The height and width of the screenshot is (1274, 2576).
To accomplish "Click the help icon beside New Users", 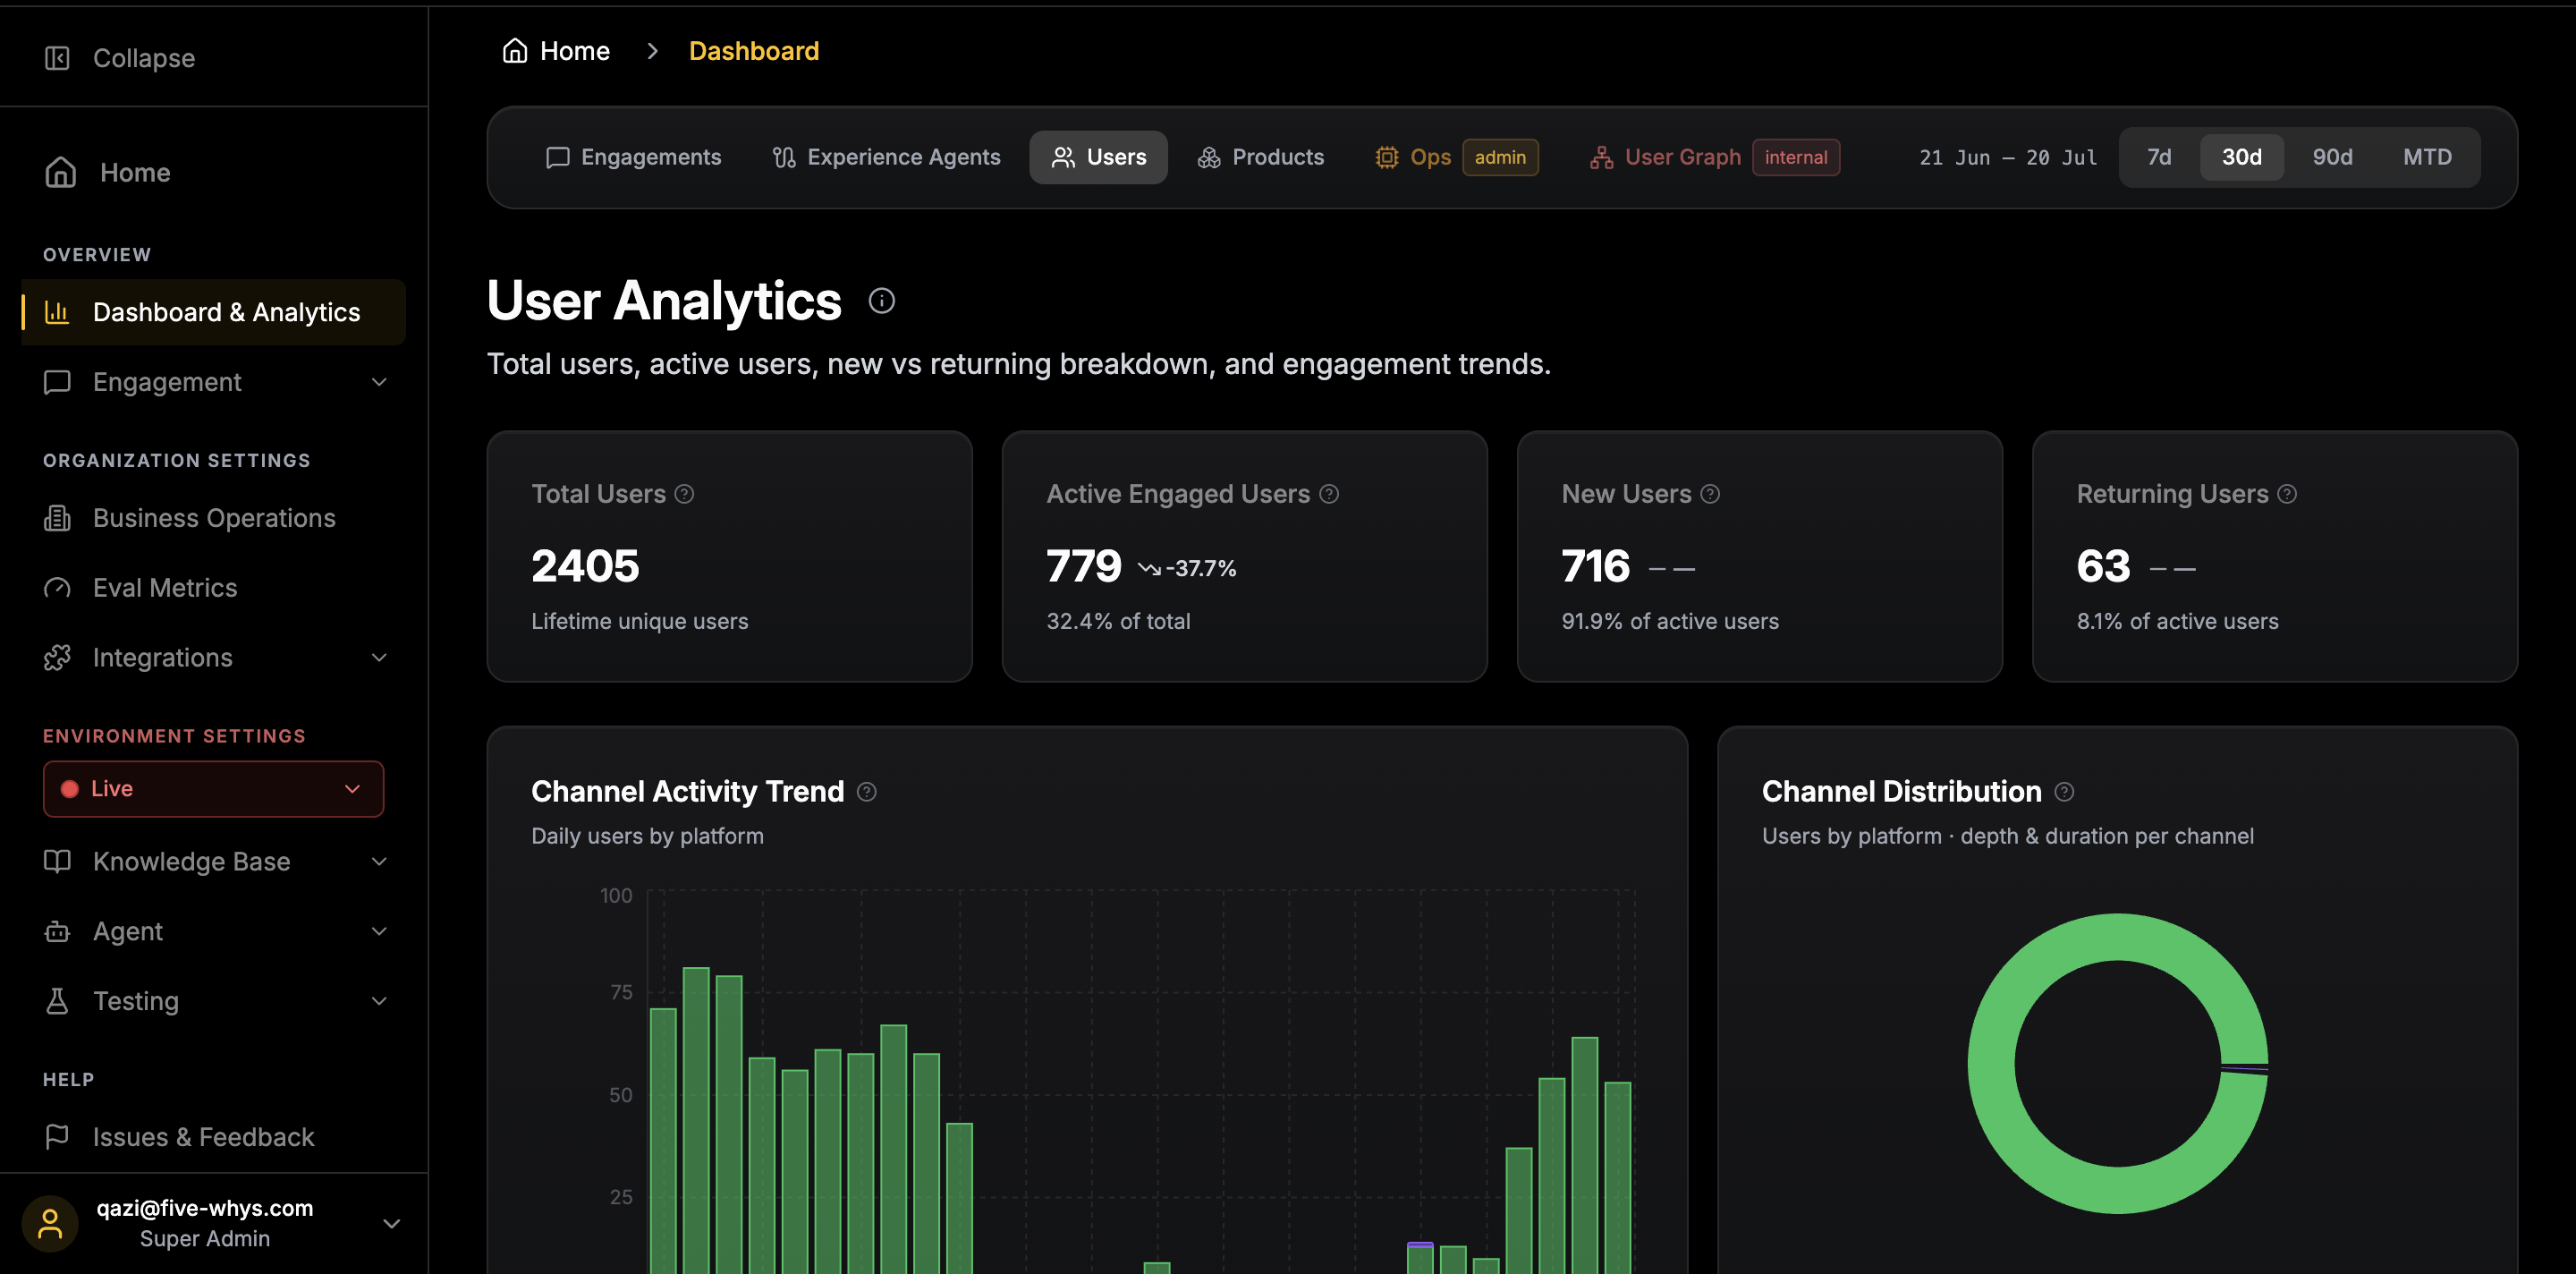I will (x=1710, y=494).
